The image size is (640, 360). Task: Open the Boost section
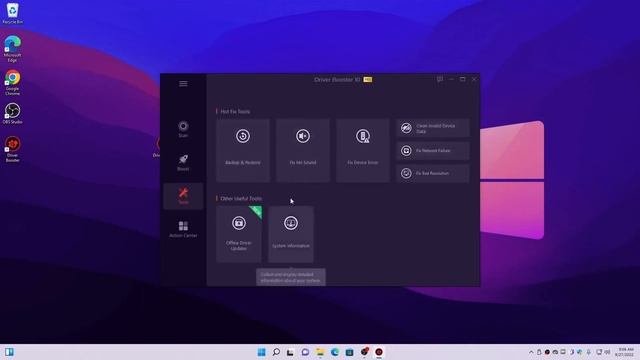183,162
